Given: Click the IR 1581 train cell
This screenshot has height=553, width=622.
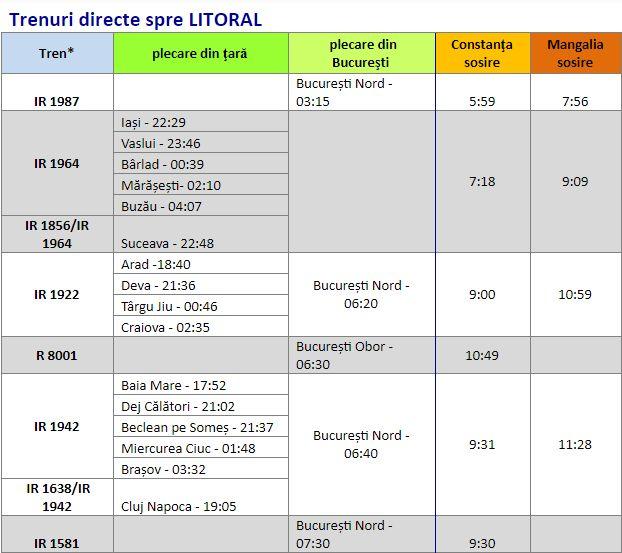Looking at the screenshot, I should [57, 543].
